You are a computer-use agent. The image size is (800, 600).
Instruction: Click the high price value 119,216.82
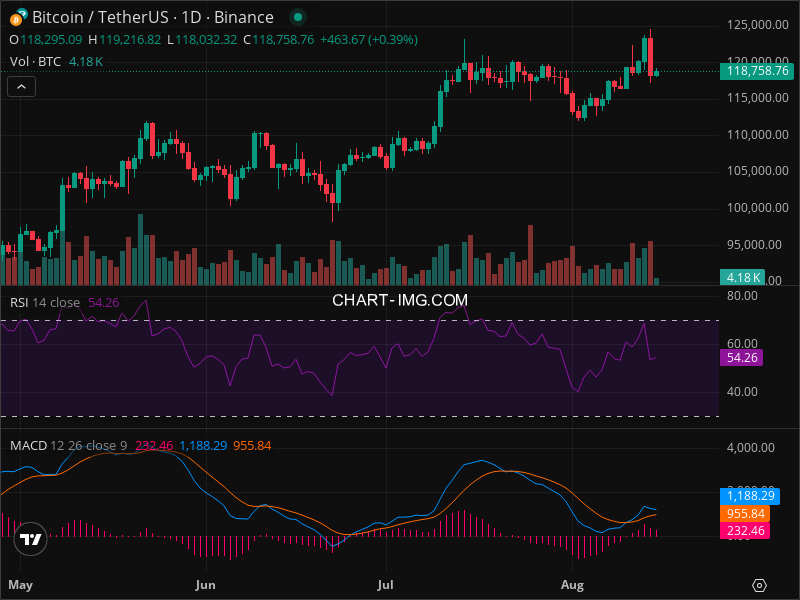click(130, 40)
